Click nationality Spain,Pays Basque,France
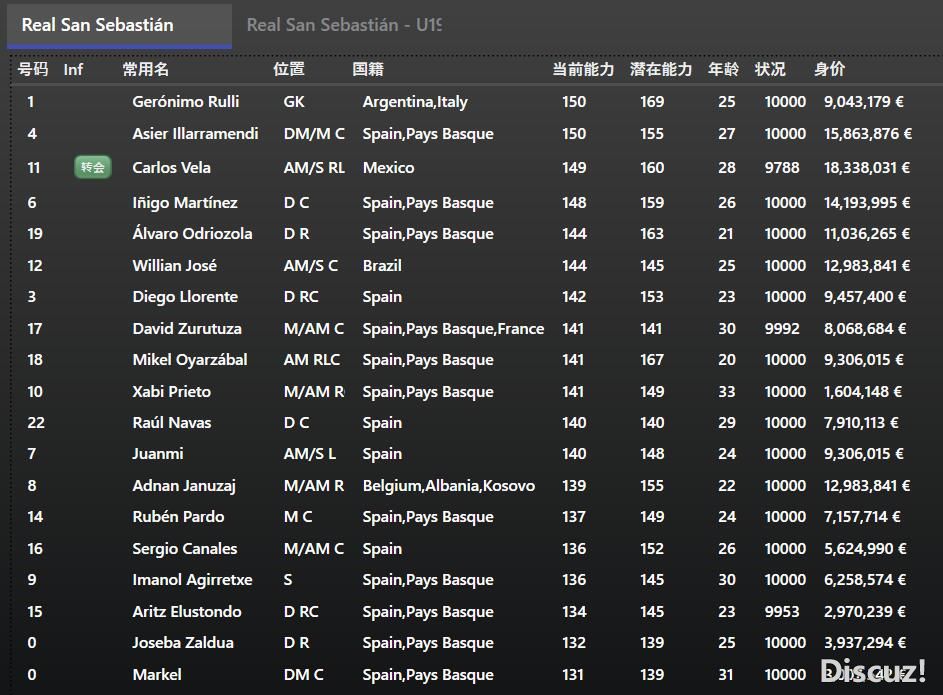 coord(453,329)
